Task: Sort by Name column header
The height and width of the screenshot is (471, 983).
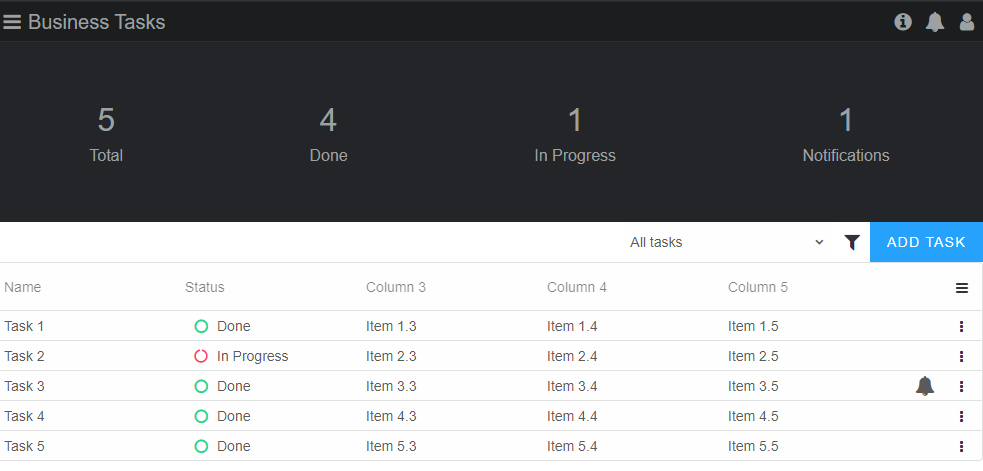Action: click(x=23, y=287)
